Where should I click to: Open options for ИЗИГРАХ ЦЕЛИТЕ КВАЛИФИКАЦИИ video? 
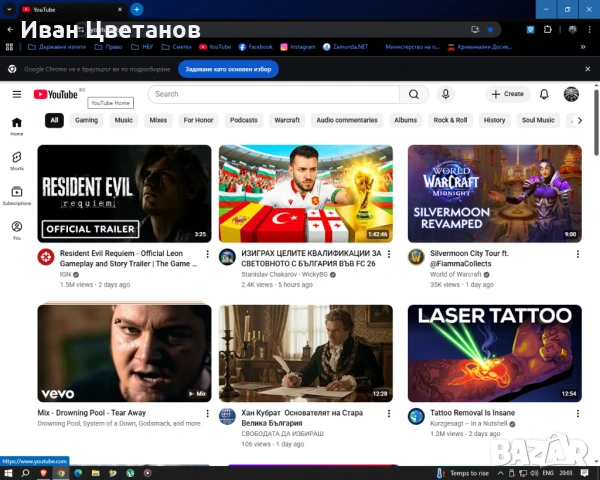click(x=389, y=254)
